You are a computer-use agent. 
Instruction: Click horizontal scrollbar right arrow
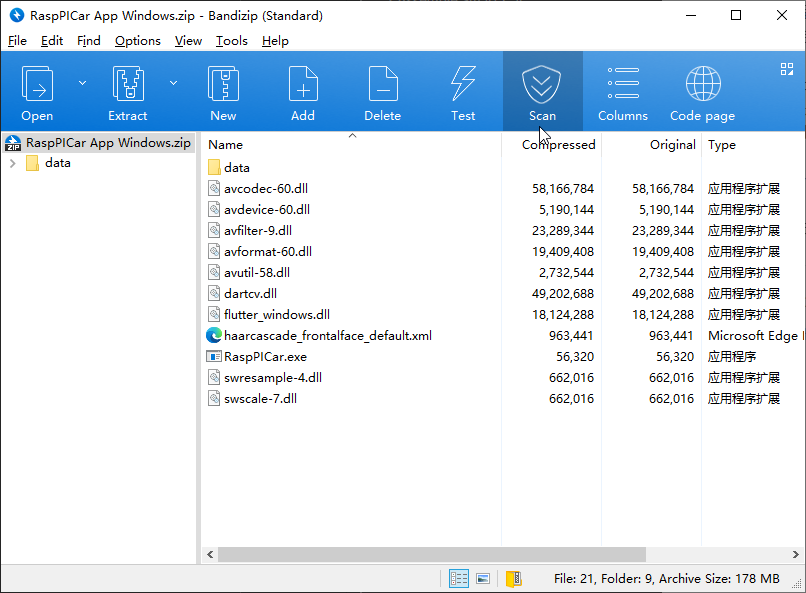795,554
